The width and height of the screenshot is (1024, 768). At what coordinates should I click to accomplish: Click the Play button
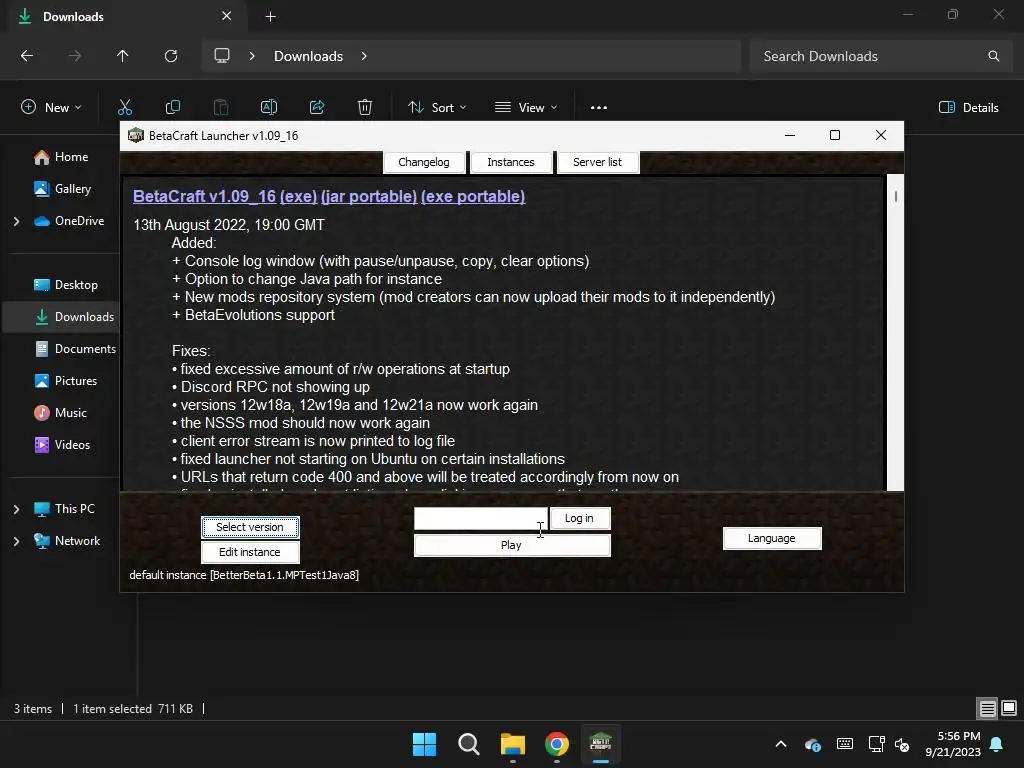click(512, 545)
